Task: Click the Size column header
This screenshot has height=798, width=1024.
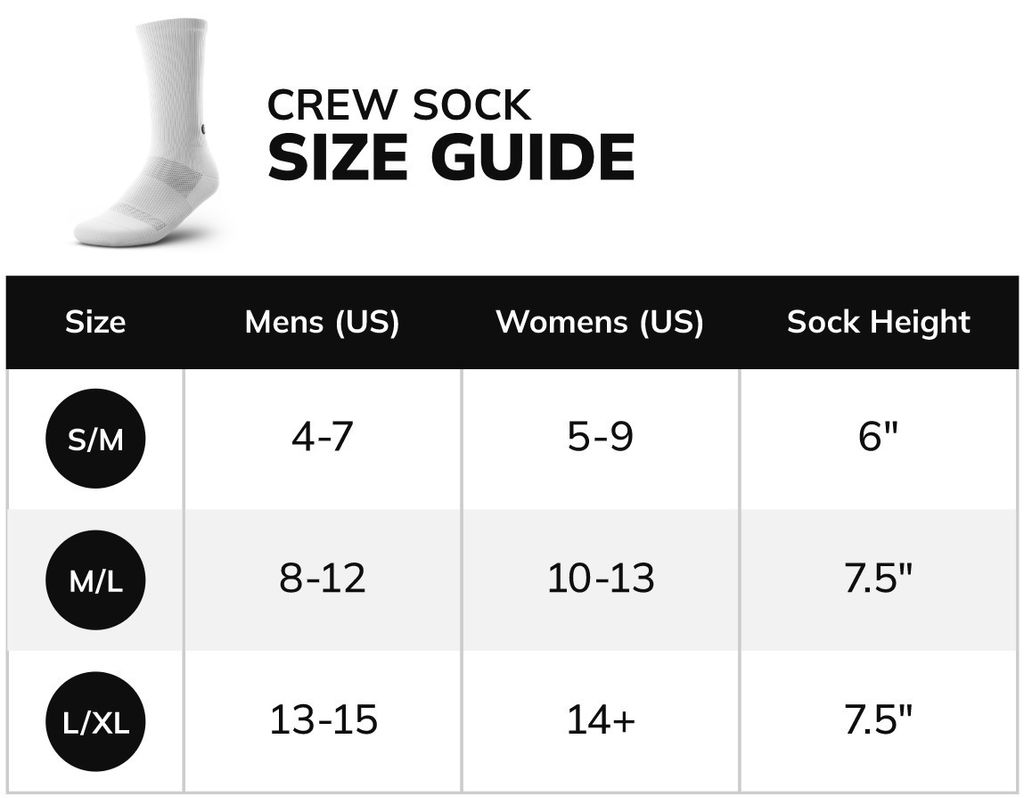Action: pyautogui.click(x=95, y=322)
